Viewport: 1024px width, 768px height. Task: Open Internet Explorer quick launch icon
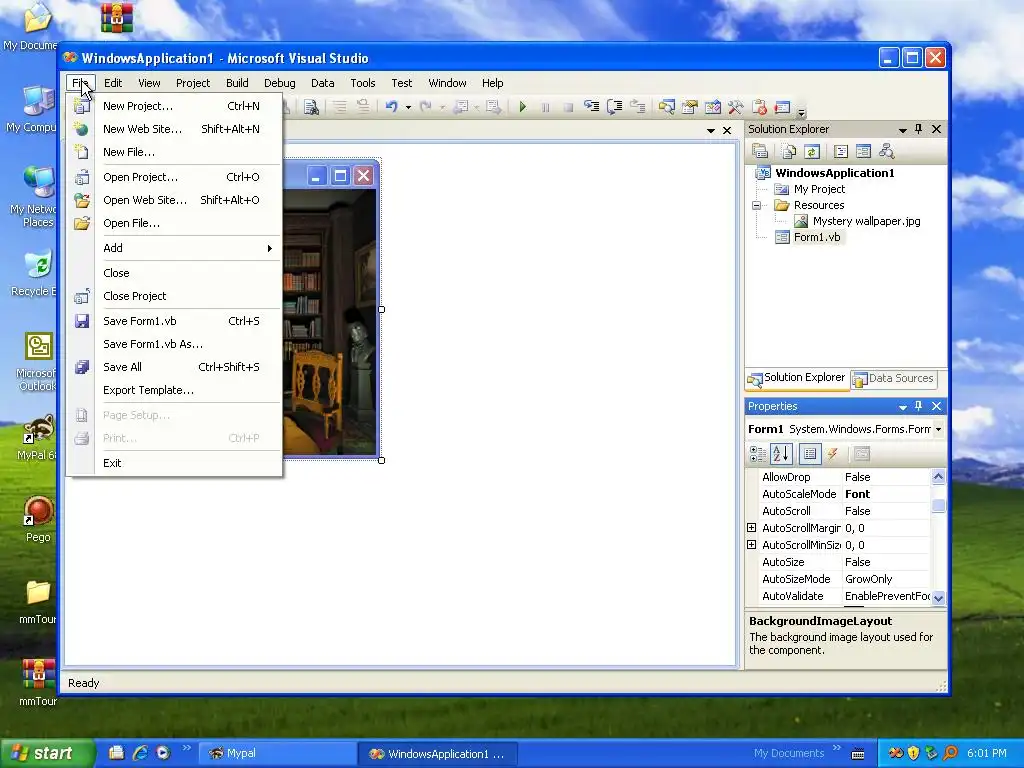[140, 753]
